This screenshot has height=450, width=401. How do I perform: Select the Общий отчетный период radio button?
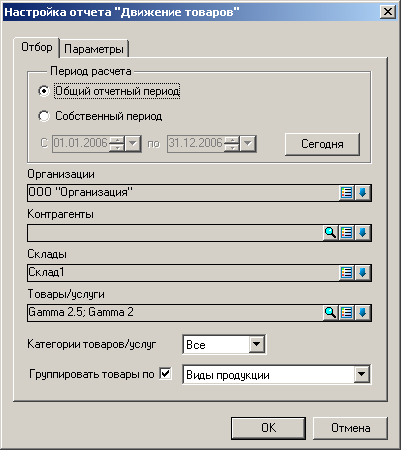[x=44, y=91]
